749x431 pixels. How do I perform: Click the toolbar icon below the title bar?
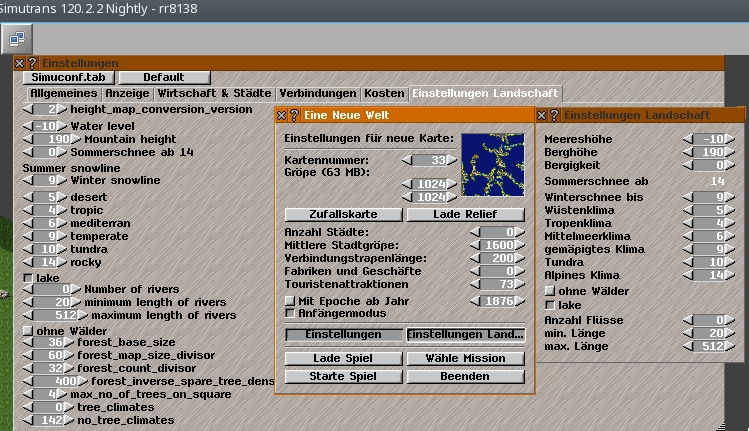[17, 38]
